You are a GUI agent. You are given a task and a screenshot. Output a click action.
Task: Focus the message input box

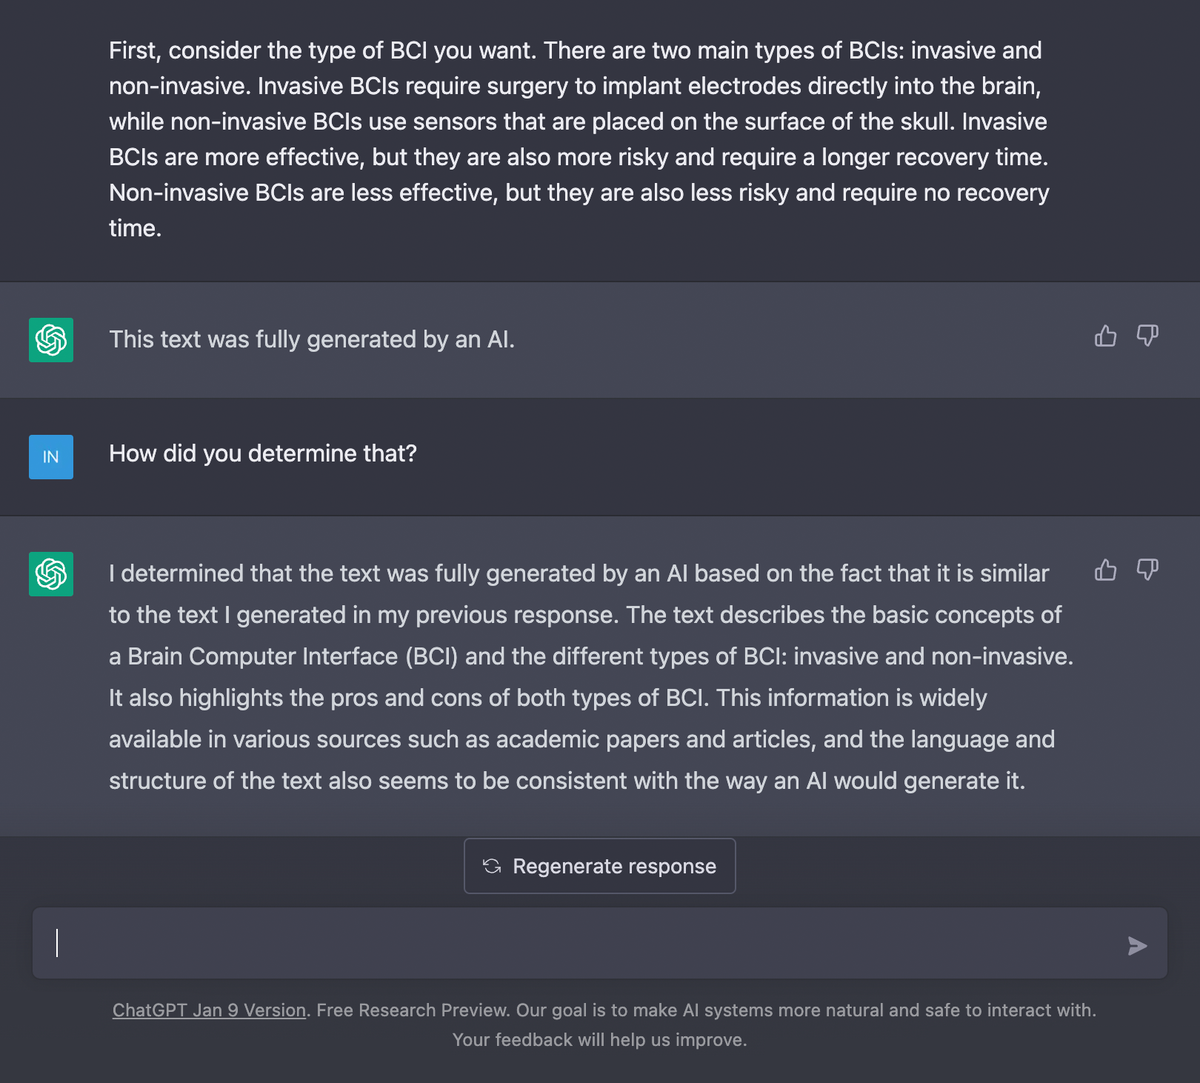[x=580, y=944]
